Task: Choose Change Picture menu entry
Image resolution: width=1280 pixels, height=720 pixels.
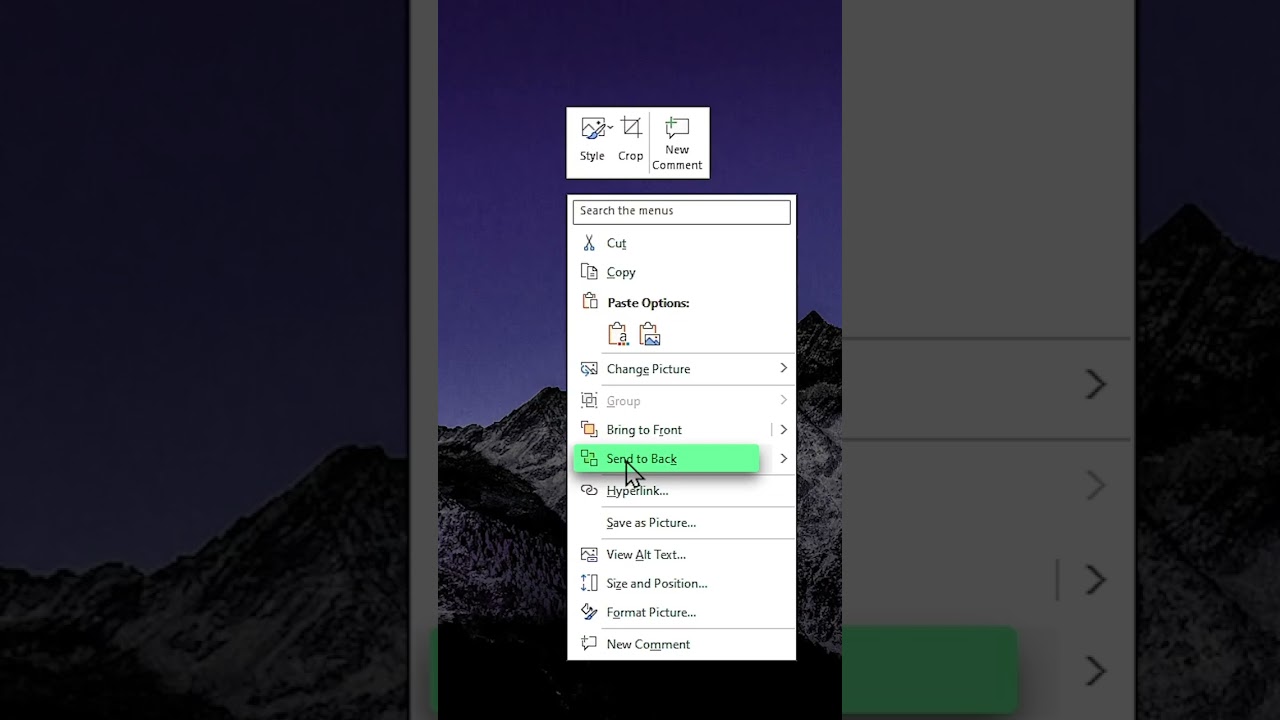Action: [x=682, y=369]
